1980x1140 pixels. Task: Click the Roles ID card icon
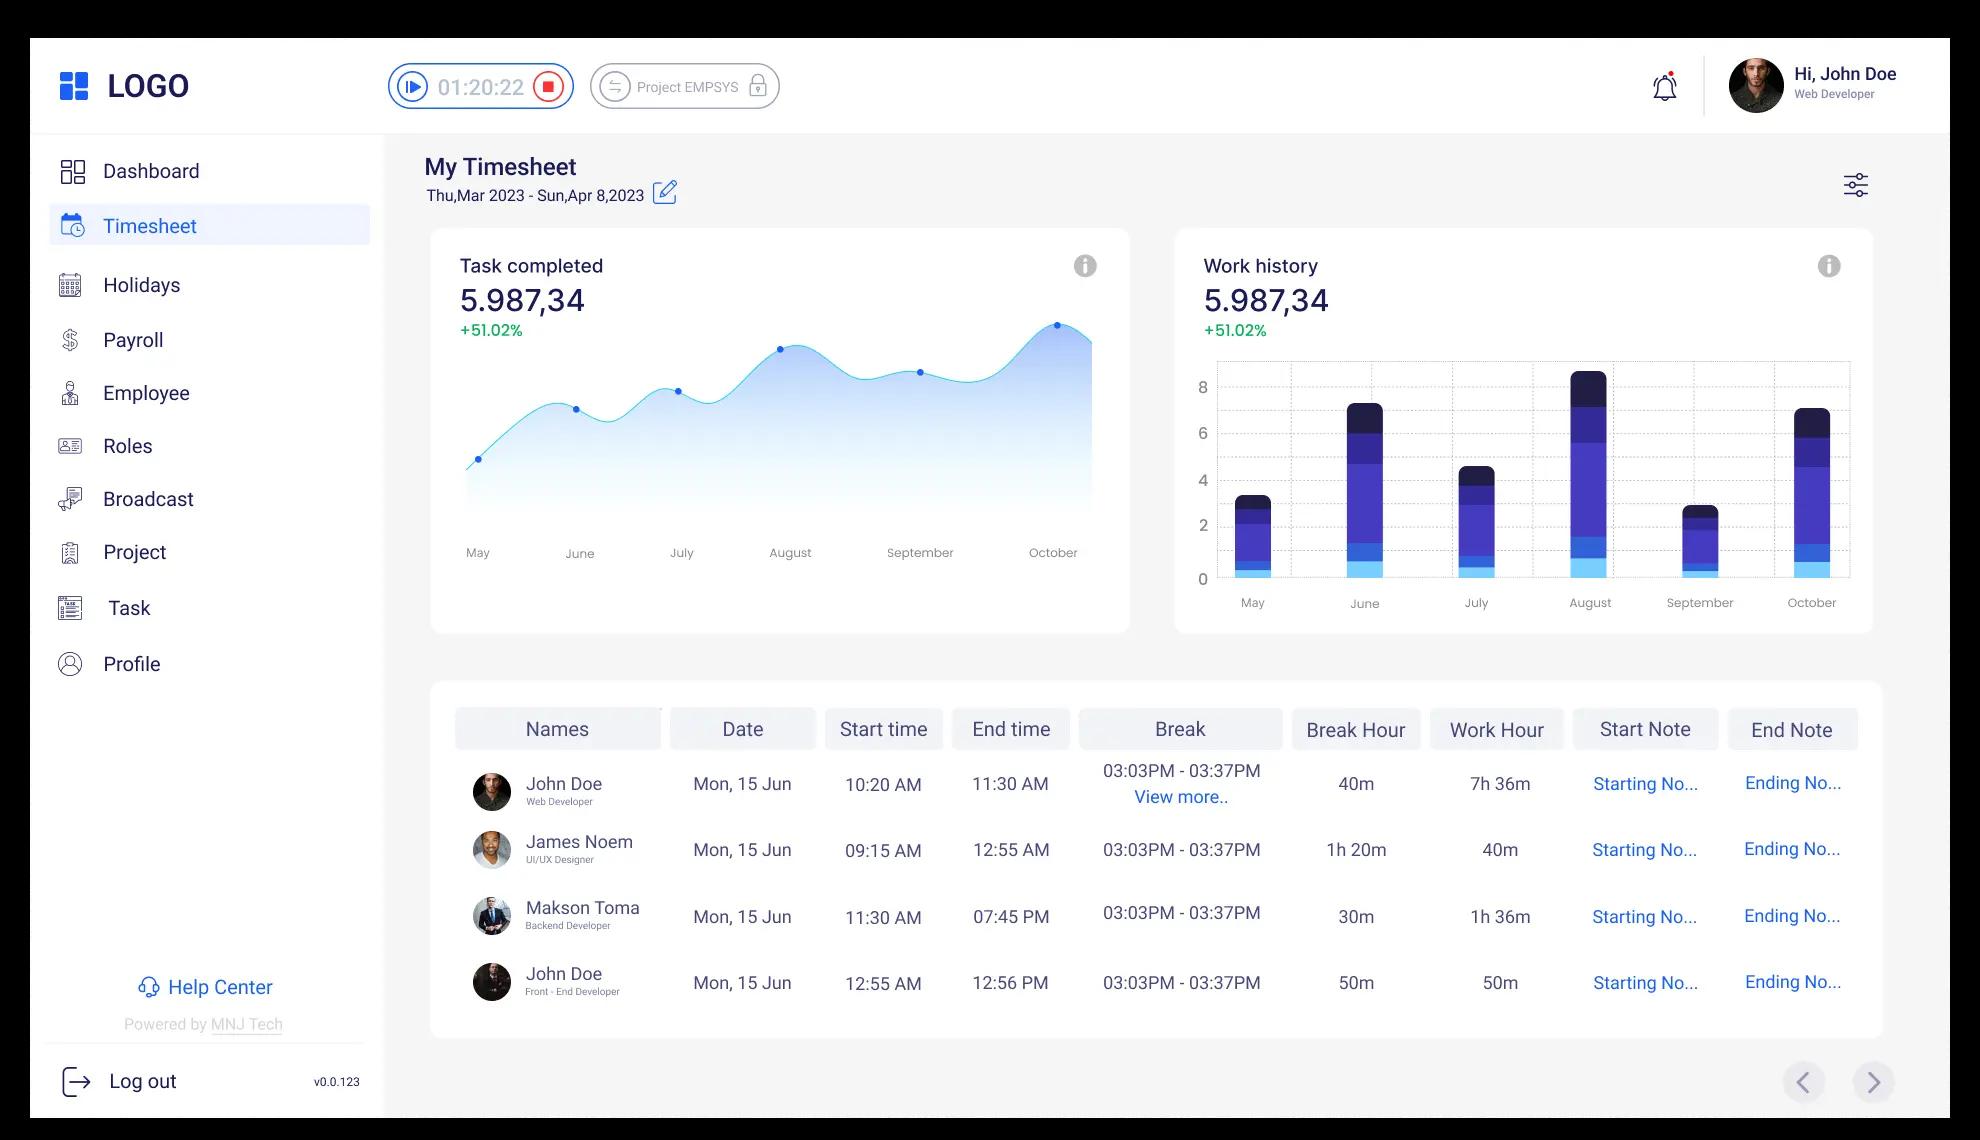70,446
